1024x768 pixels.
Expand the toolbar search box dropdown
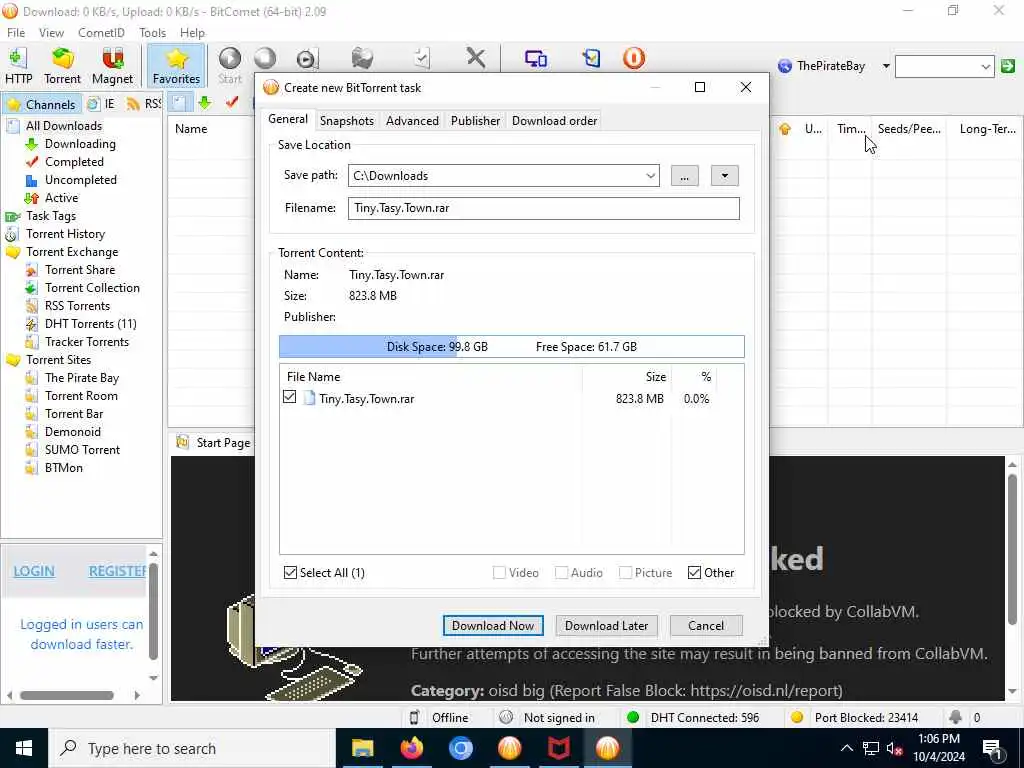[985, 66]
